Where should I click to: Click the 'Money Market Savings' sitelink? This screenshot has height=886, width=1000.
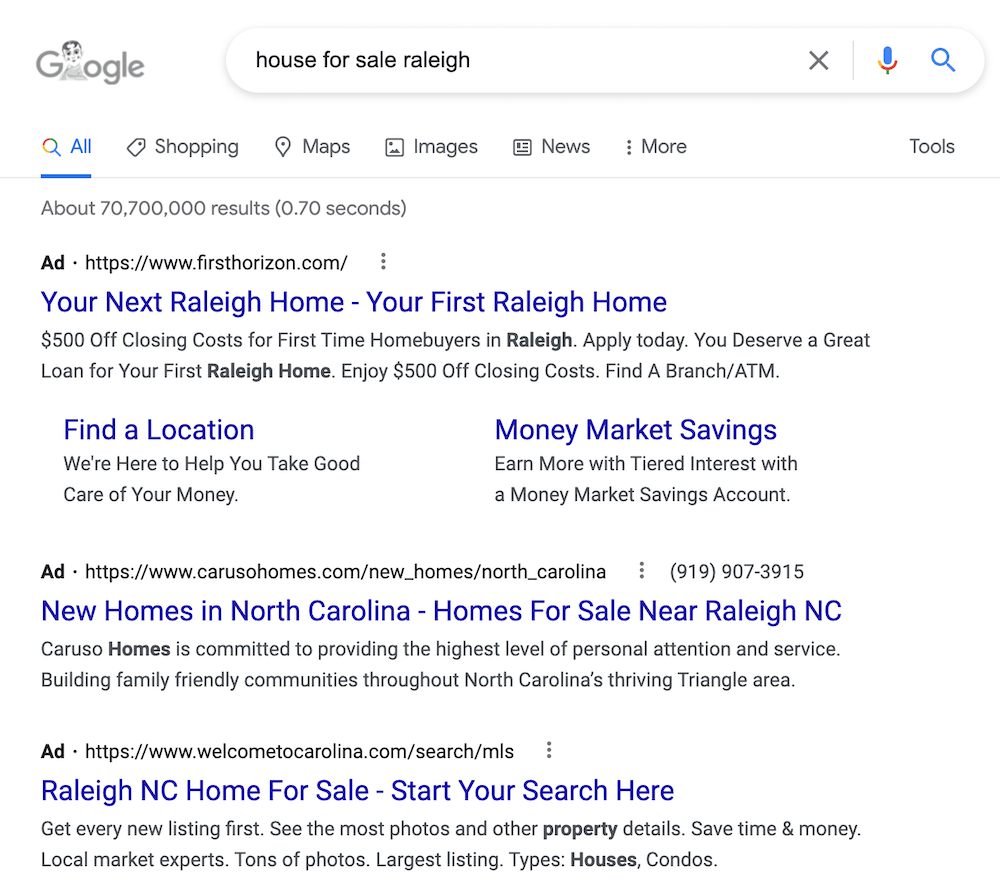[x=635, y=429]
